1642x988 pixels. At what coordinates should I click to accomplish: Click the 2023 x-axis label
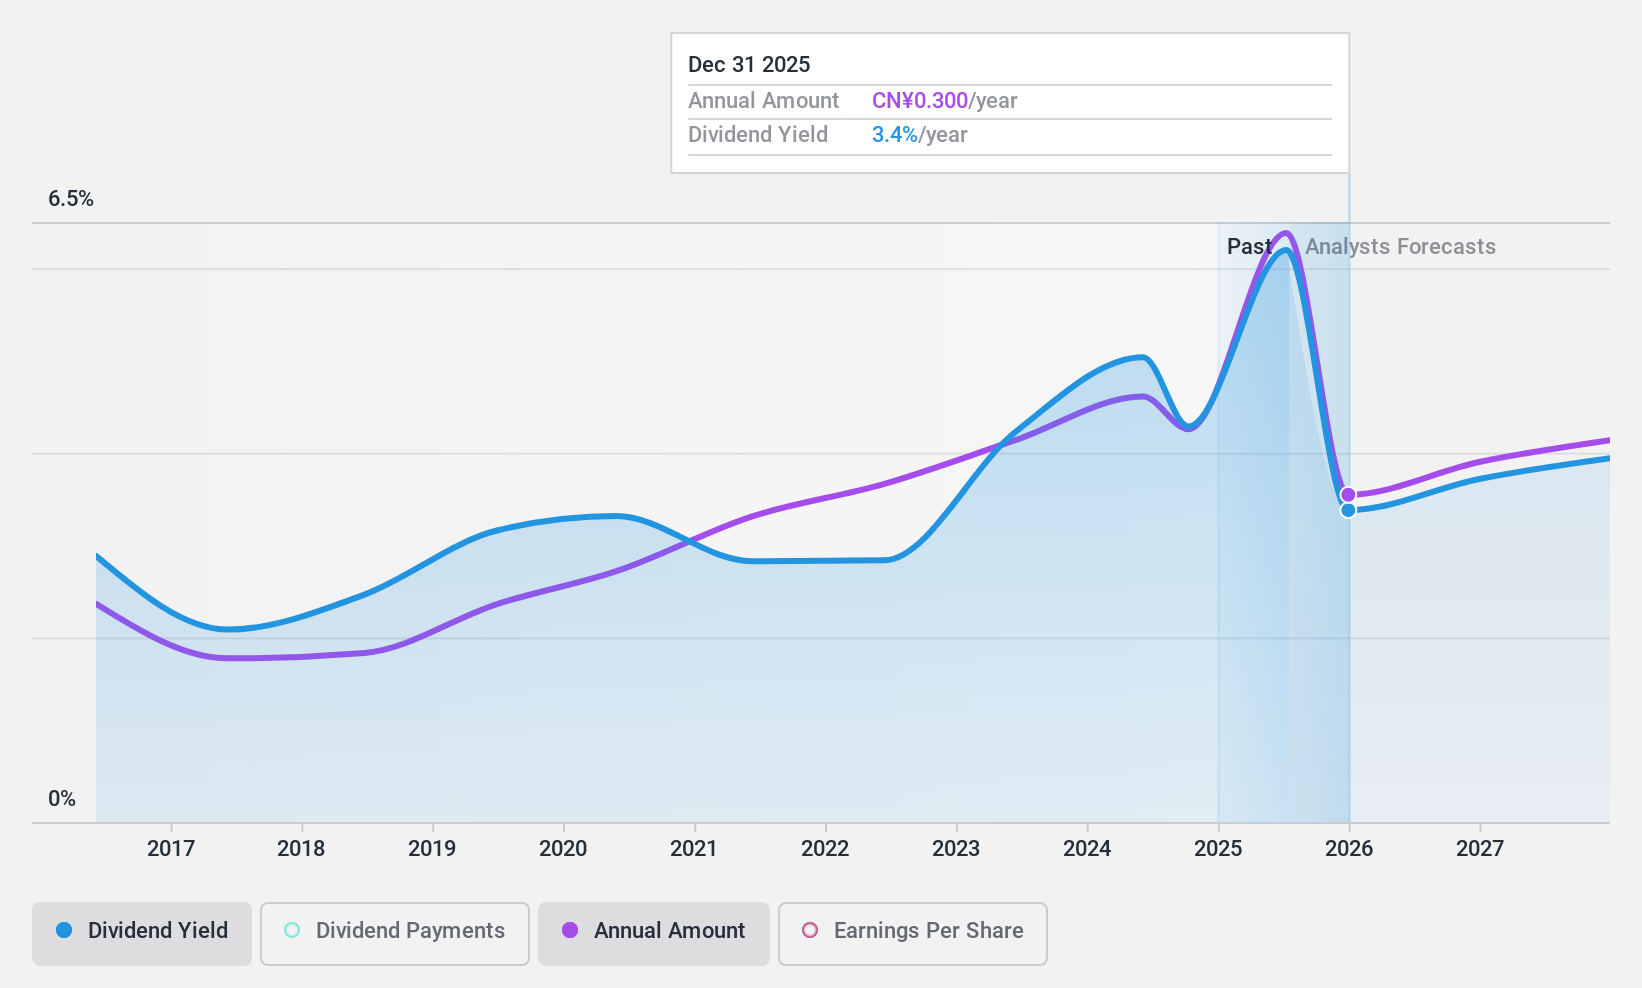coord(956,849)
